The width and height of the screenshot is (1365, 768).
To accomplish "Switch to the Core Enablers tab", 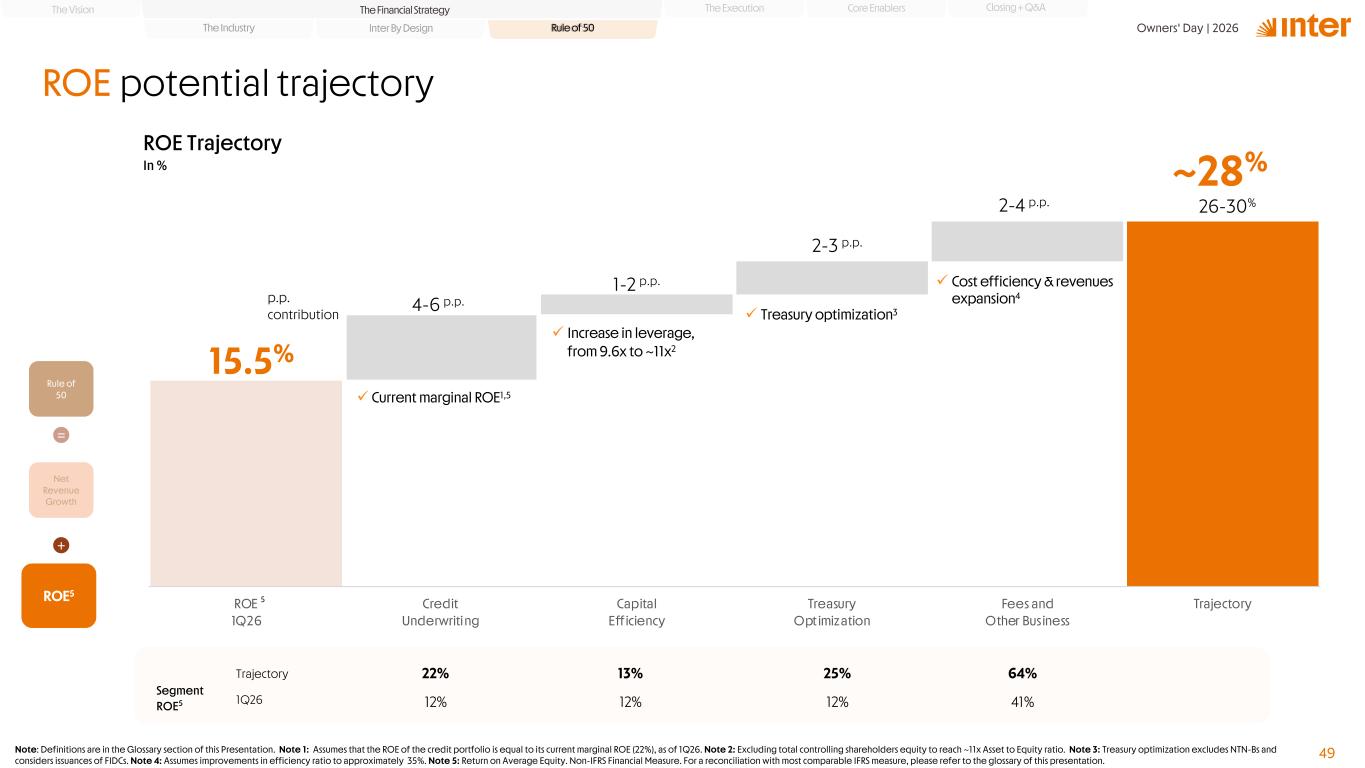I will 876,8.
